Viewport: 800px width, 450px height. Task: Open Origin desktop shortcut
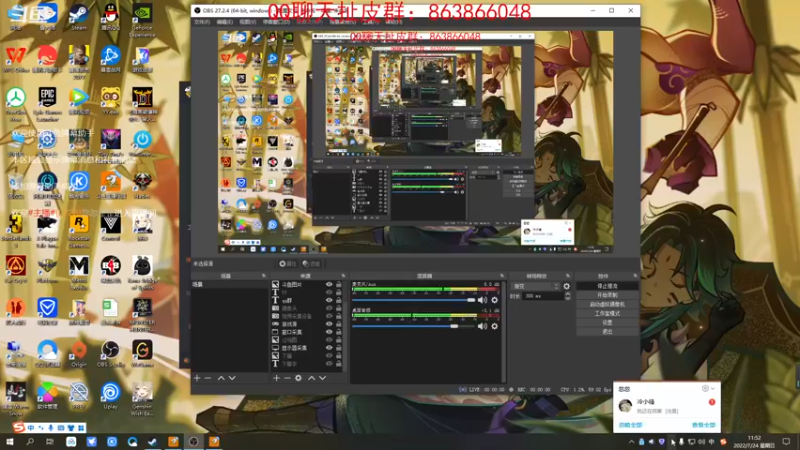pos(79,354)
